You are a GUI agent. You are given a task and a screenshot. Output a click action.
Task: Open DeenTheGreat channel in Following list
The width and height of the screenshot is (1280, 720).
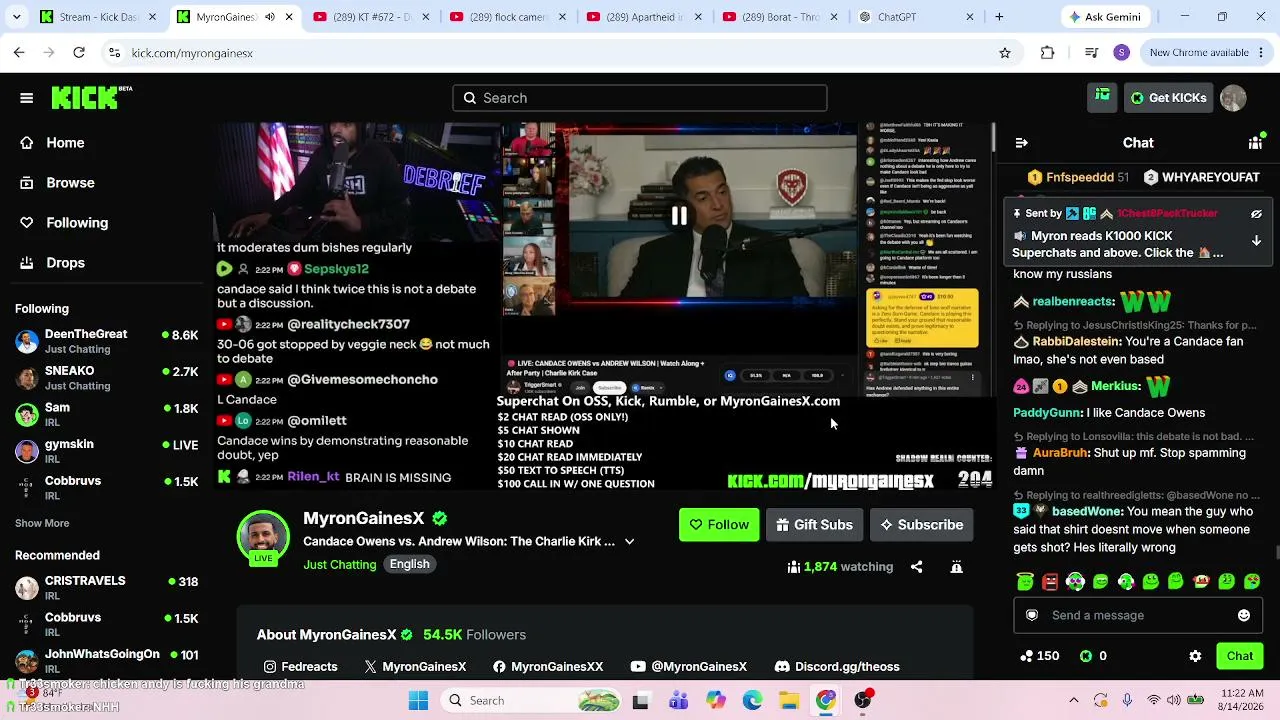click(107, 341)
